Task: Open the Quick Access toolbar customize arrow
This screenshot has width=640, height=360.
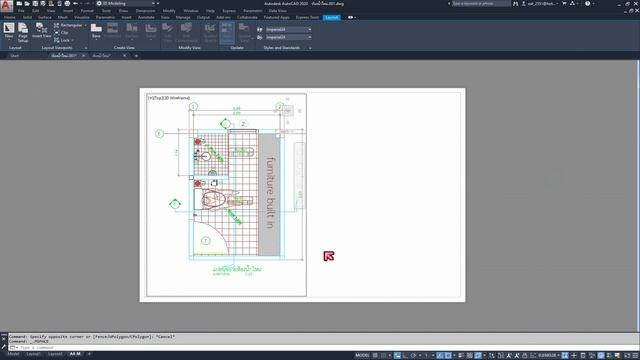Action: [x=158, y=3]
